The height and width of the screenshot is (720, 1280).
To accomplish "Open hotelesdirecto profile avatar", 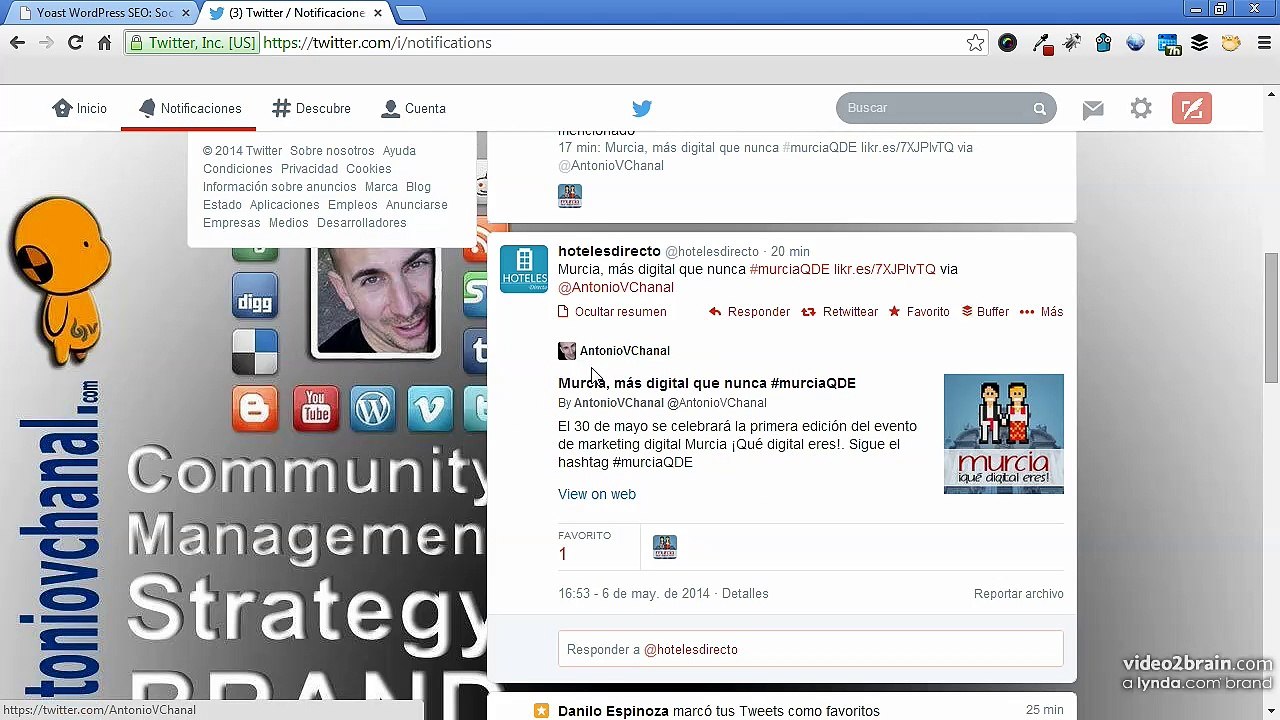I will [x=524, y=268].
